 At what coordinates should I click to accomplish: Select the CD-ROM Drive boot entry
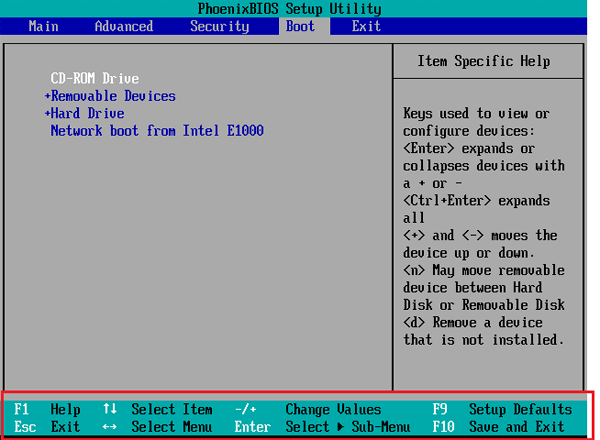(x=95, y=78)
